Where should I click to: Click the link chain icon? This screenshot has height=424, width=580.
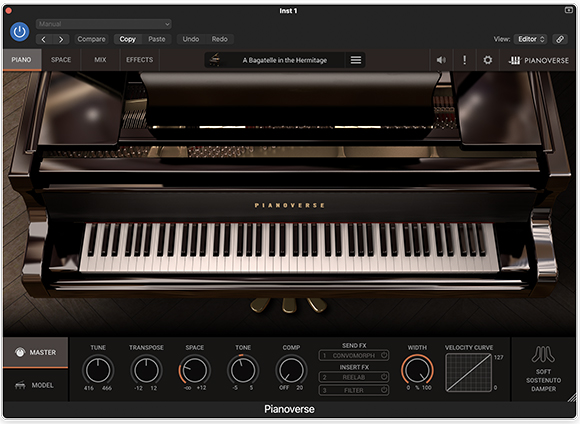560,39
